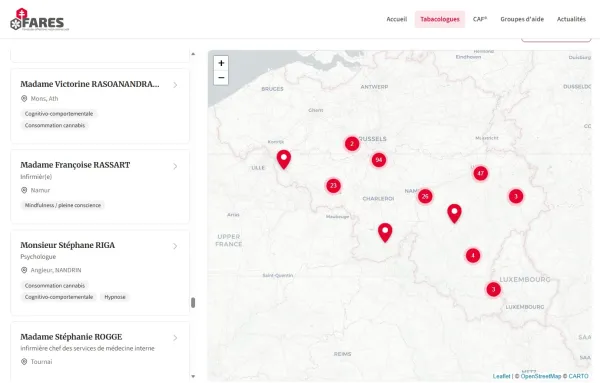Image resolution: width=600 pixels, height=383 pixels.
Task: Zoom out on the map
Action: pyautogui.click(x=221, y=78)
